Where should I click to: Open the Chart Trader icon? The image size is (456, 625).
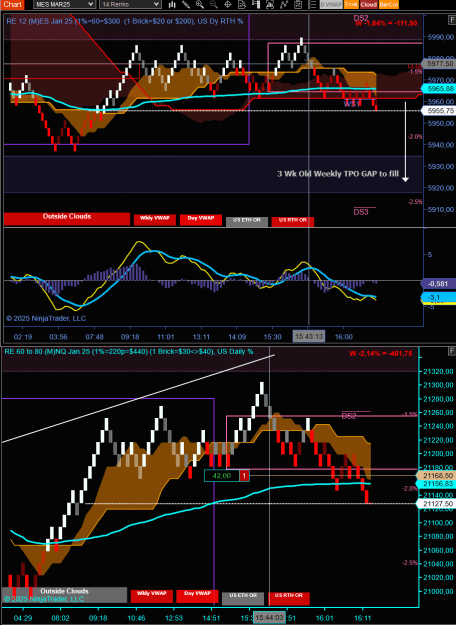[256, 4]
